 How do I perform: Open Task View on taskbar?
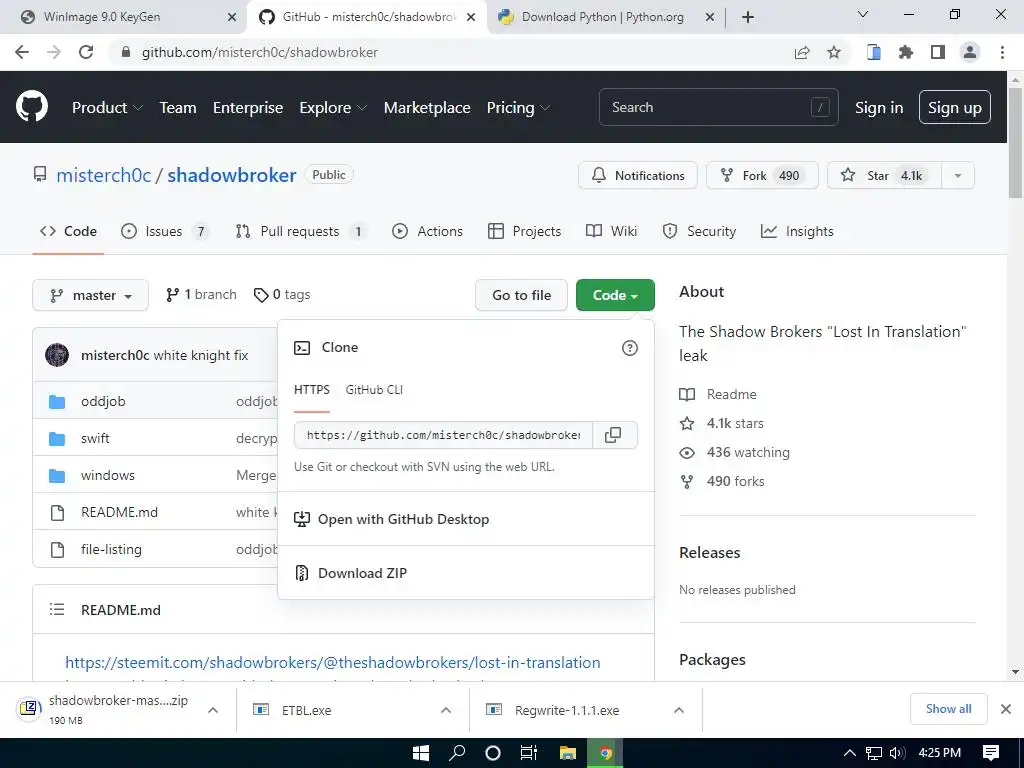pos(529,753)
